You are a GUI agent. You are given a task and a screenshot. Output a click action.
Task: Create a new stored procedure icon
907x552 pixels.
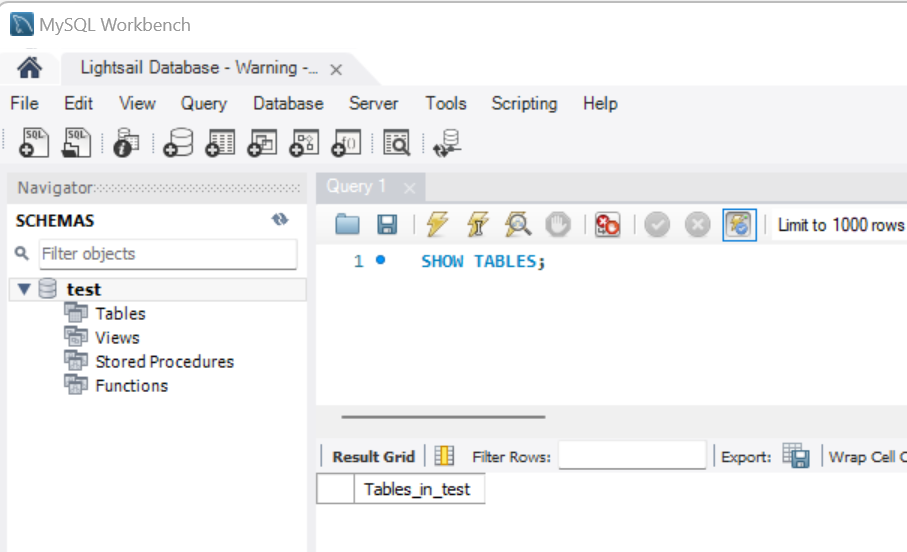coord(304,142)
